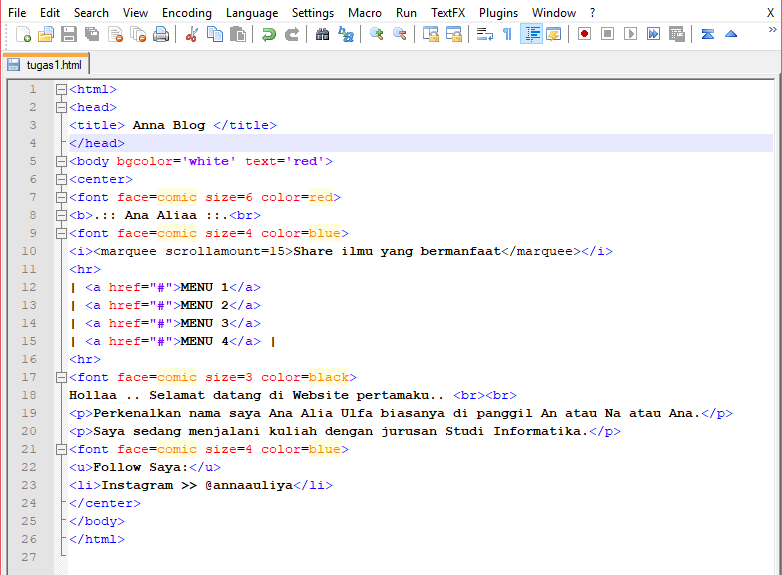The image size is (782, 575).
Task: Open the Run menu
Action: click(406, 12)
